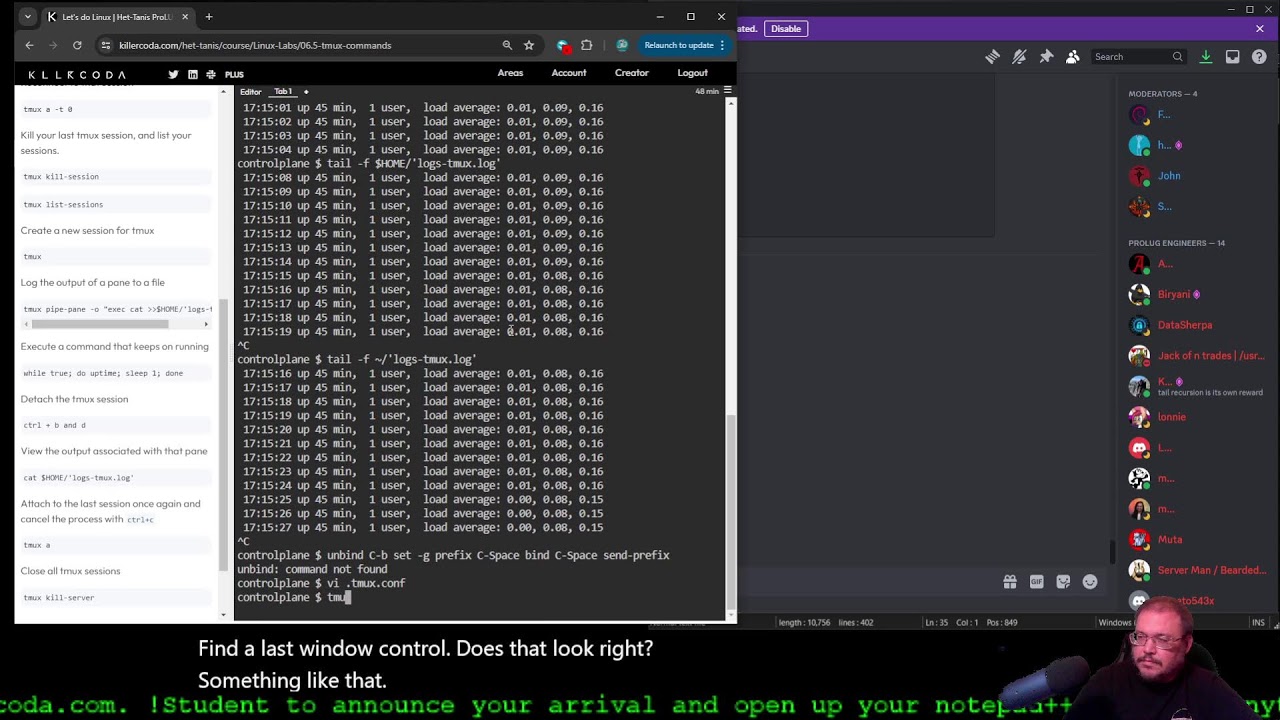
Task: Open the red-badged extension icon
Action: pos(563,45)
